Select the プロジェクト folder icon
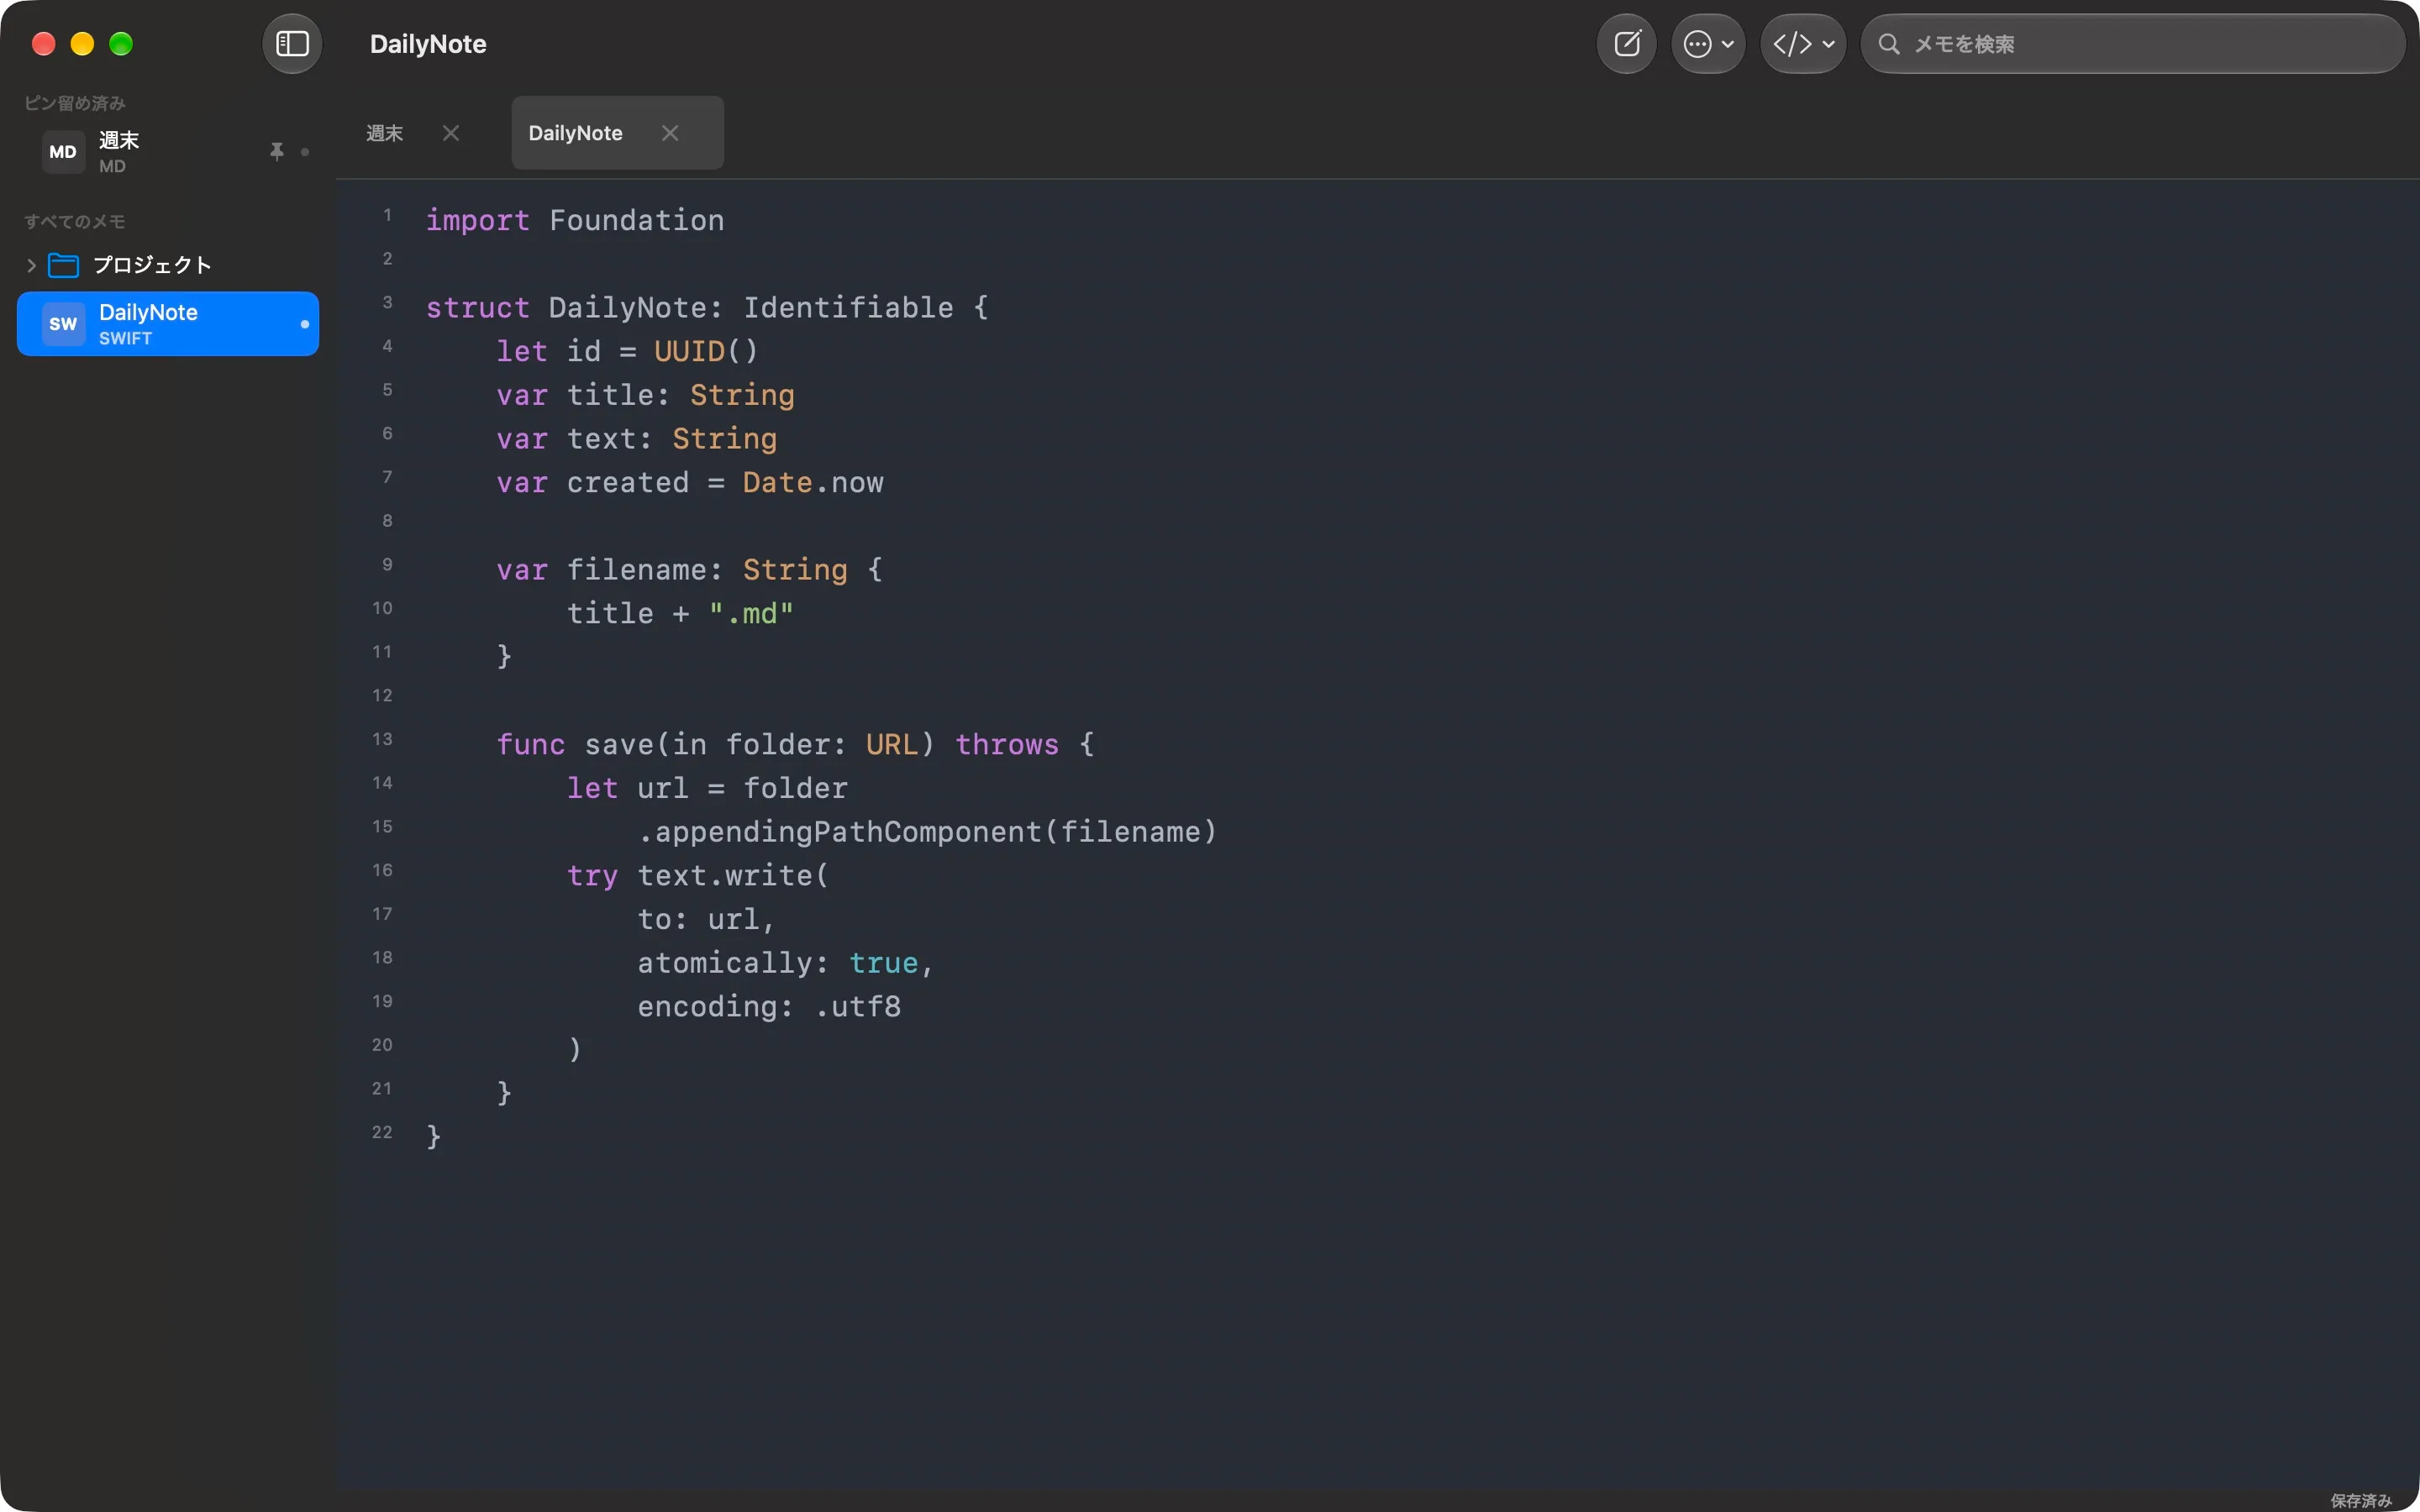Viewport: 2420px width, 1512px height. click(64, 265)
